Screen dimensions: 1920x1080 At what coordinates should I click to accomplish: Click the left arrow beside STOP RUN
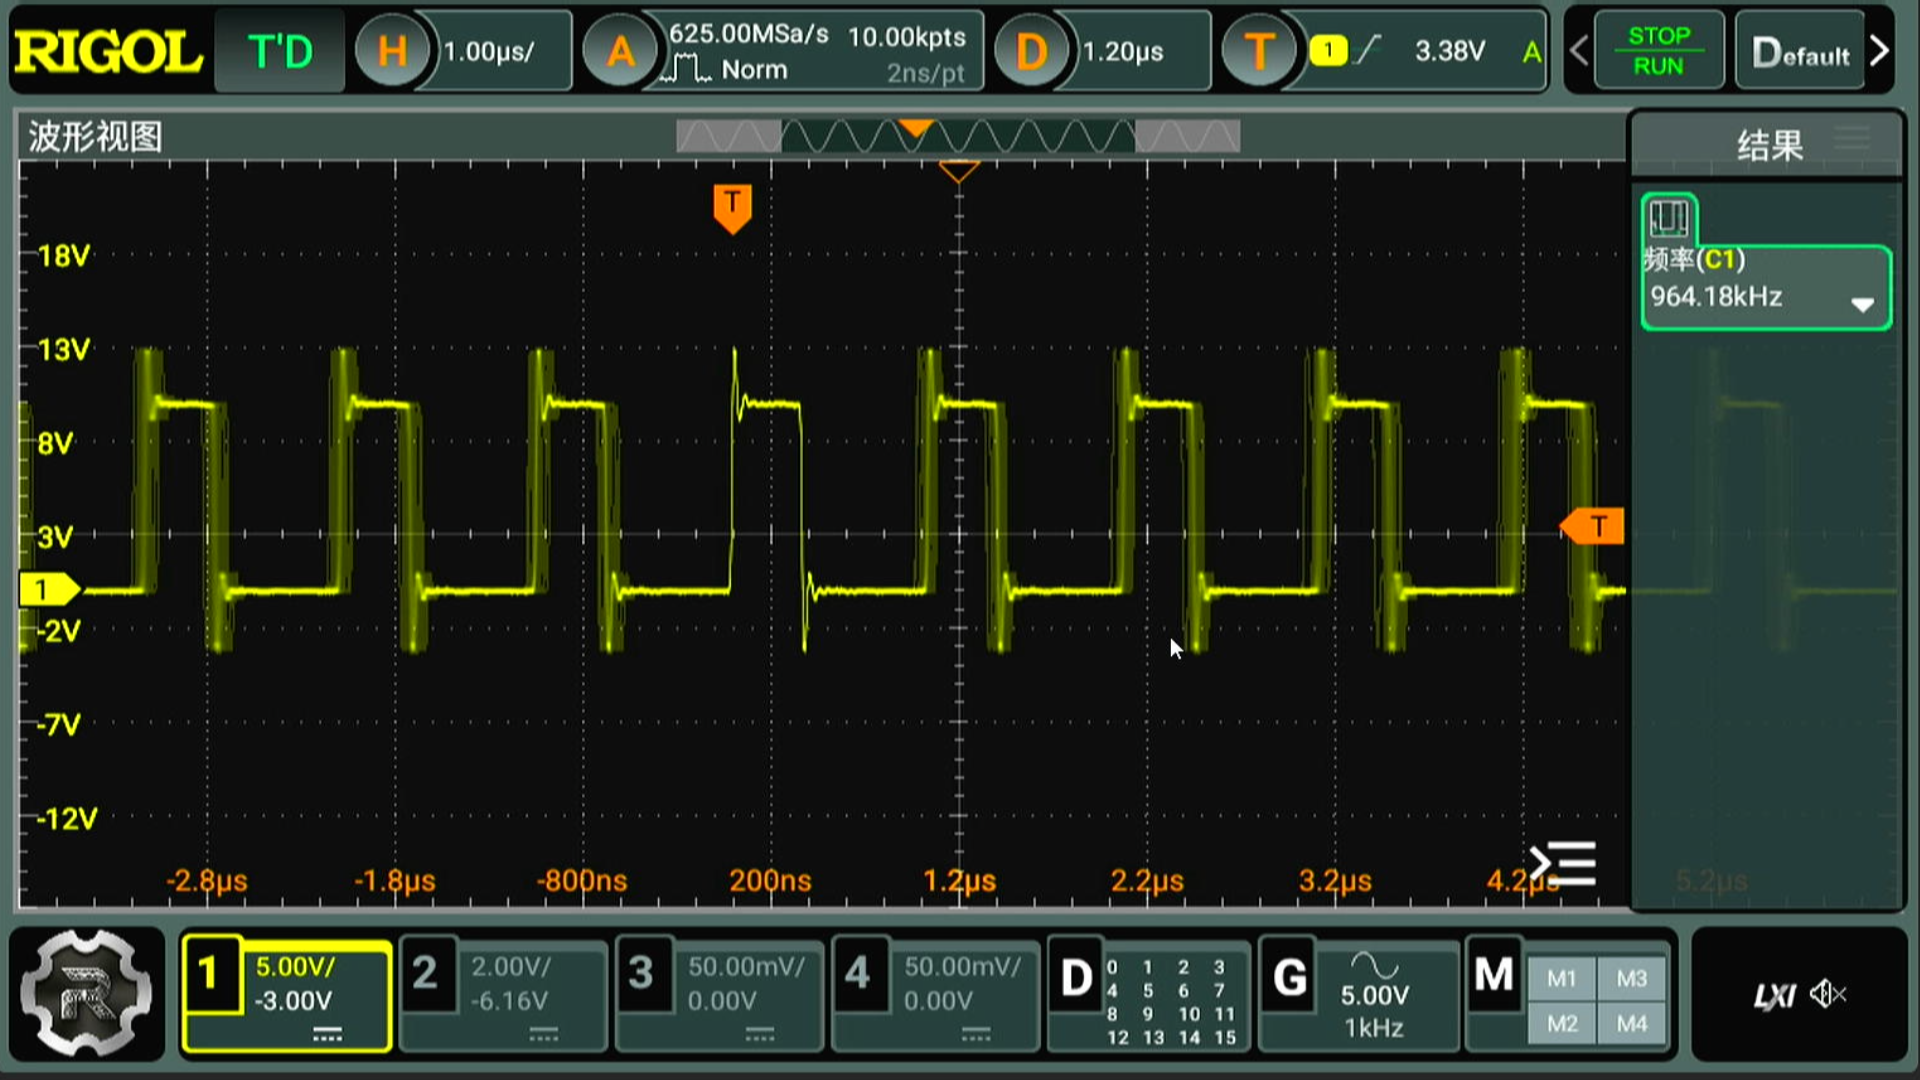click(1579, 52)
